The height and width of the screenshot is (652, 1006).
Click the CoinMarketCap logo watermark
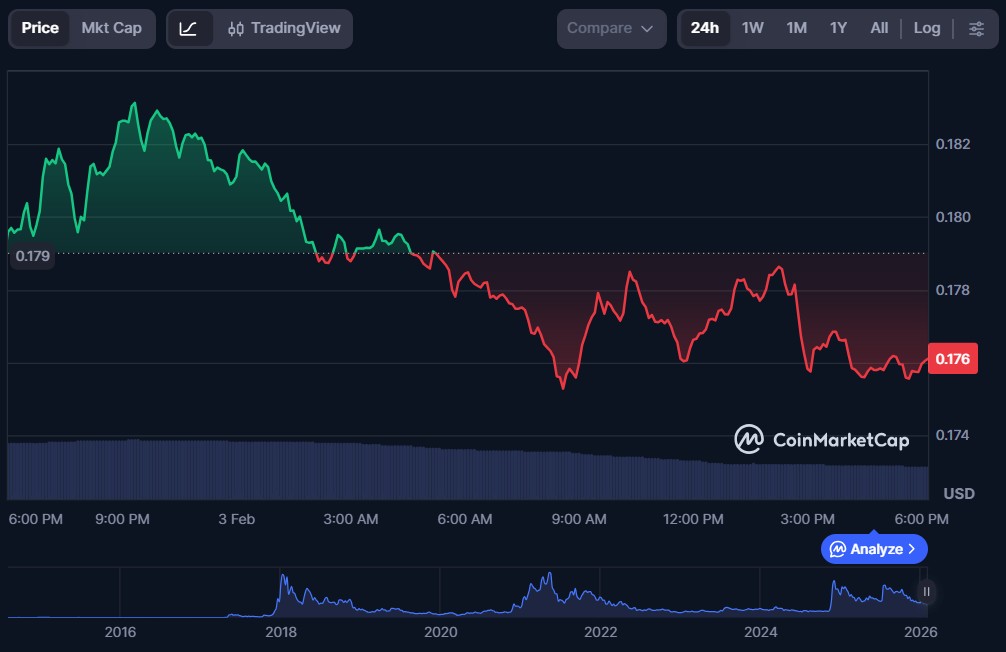(x=822, y=439)
